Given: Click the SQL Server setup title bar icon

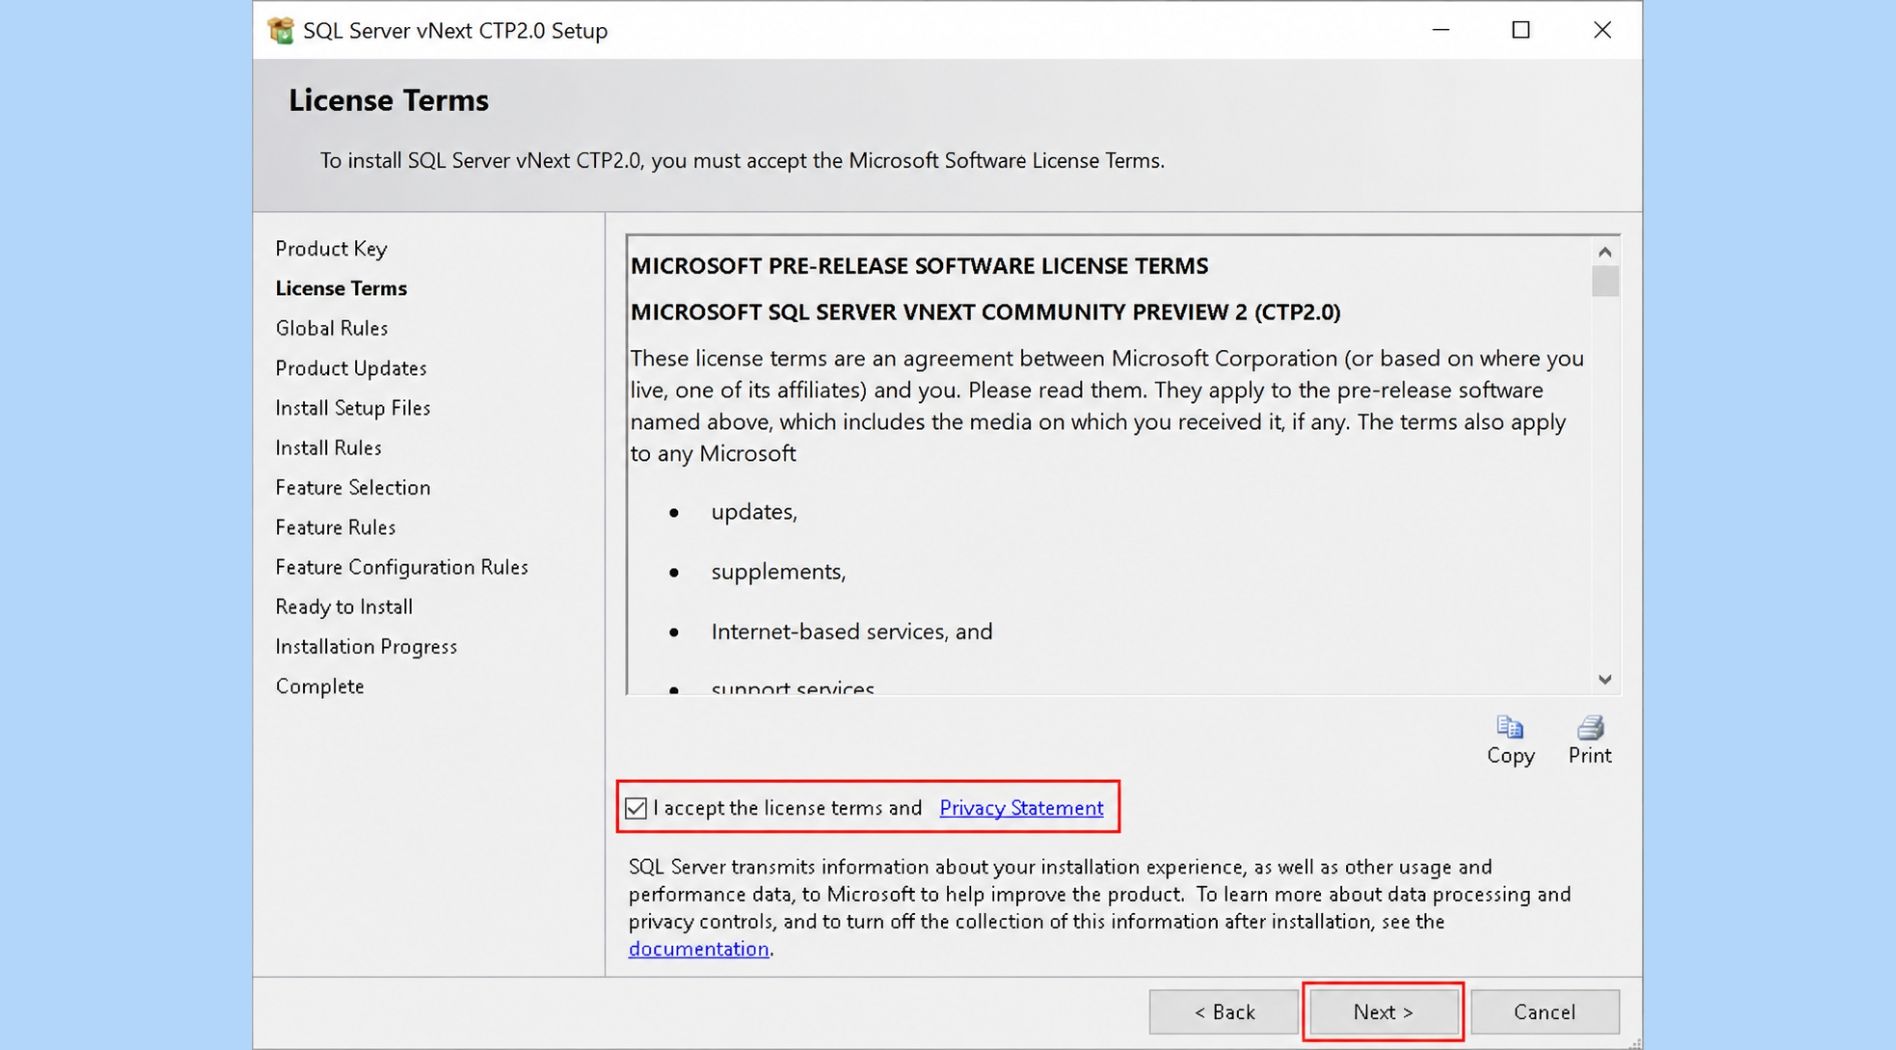Looking at the screenshot, I should point(281,30).
